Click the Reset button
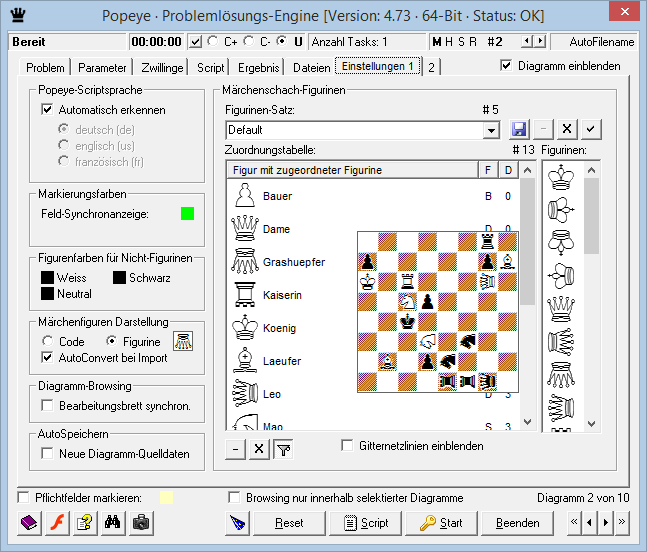 pos(289,523)
